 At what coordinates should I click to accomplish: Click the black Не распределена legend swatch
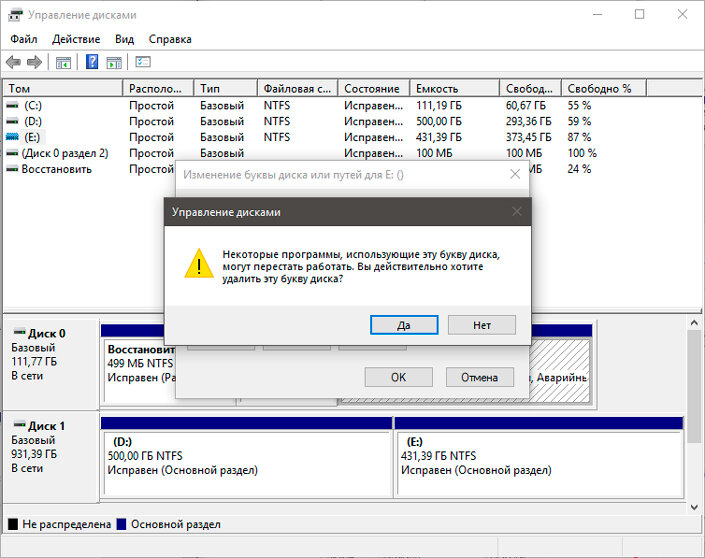pyautogui.click(x=13, y=524)
